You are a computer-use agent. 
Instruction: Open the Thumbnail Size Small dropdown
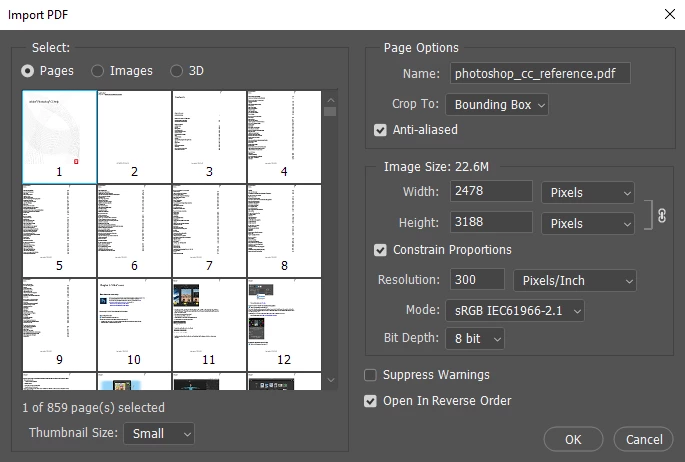pyautogui.click(x=159, y=434)
